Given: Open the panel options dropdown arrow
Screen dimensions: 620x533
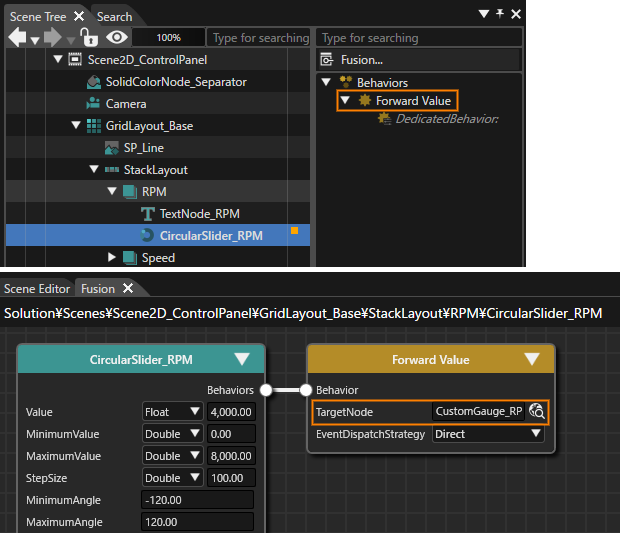Looking at the screenshot, I should coord(484,14).
